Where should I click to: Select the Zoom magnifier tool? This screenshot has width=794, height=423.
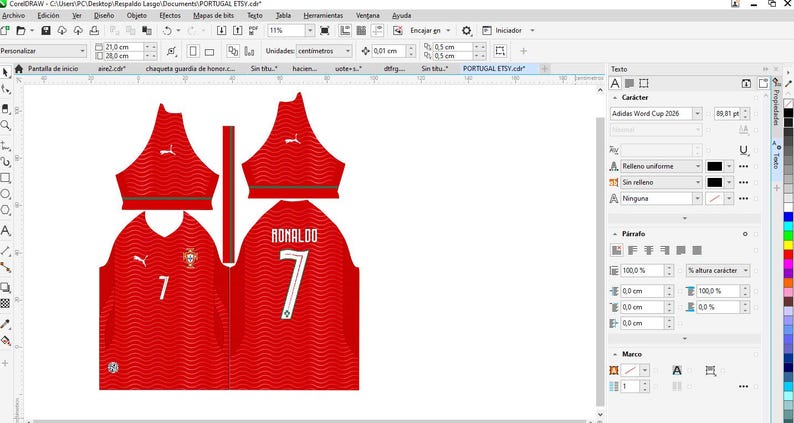pos(6,125)
